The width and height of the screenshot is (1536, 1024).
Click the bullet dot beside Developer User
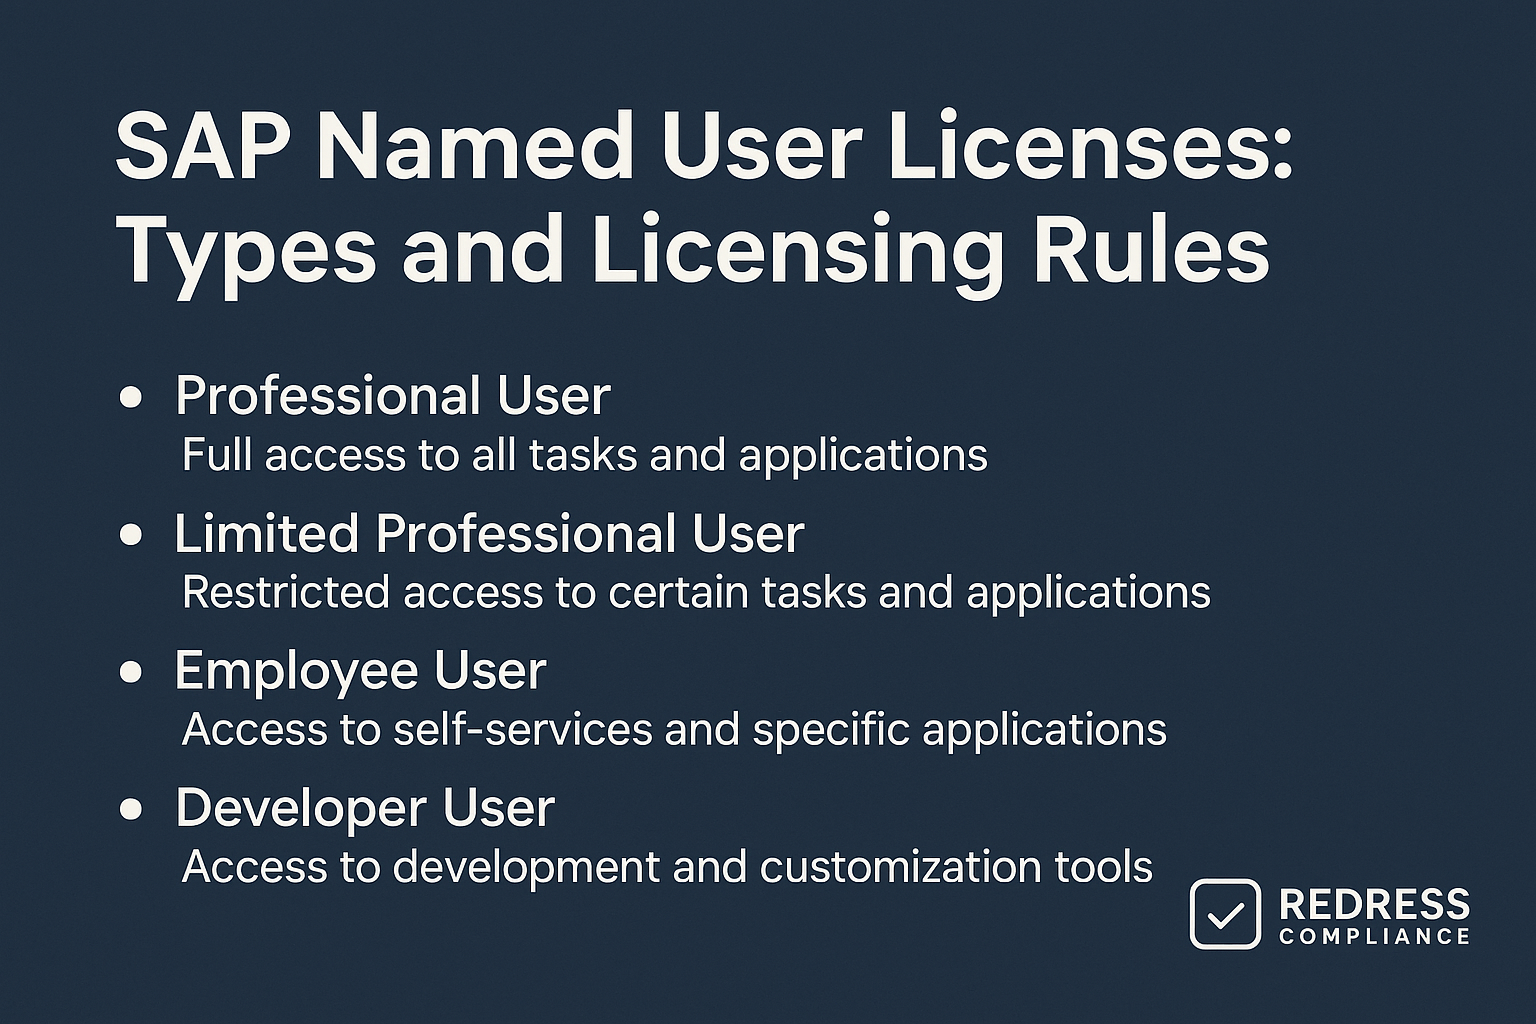click(130, 809)
